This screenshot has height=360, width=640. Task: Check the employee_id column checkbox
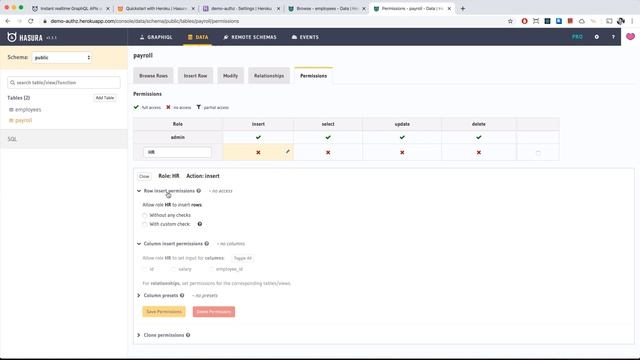pyautogui.click(x=211, y=269)
